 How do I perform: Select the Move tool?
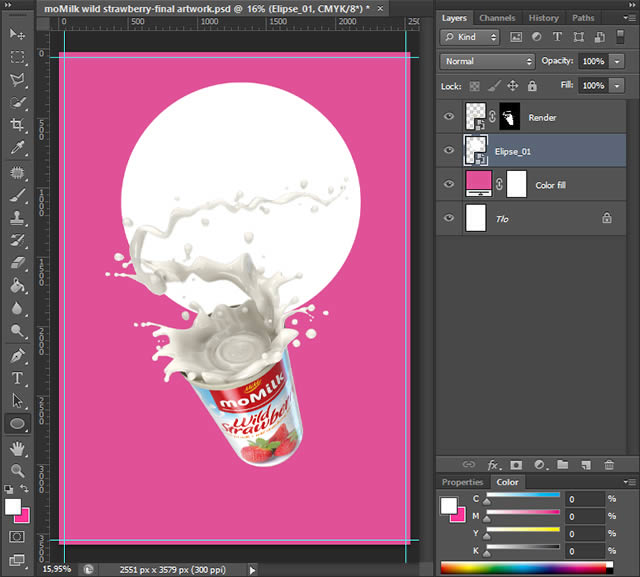(17, 34)
